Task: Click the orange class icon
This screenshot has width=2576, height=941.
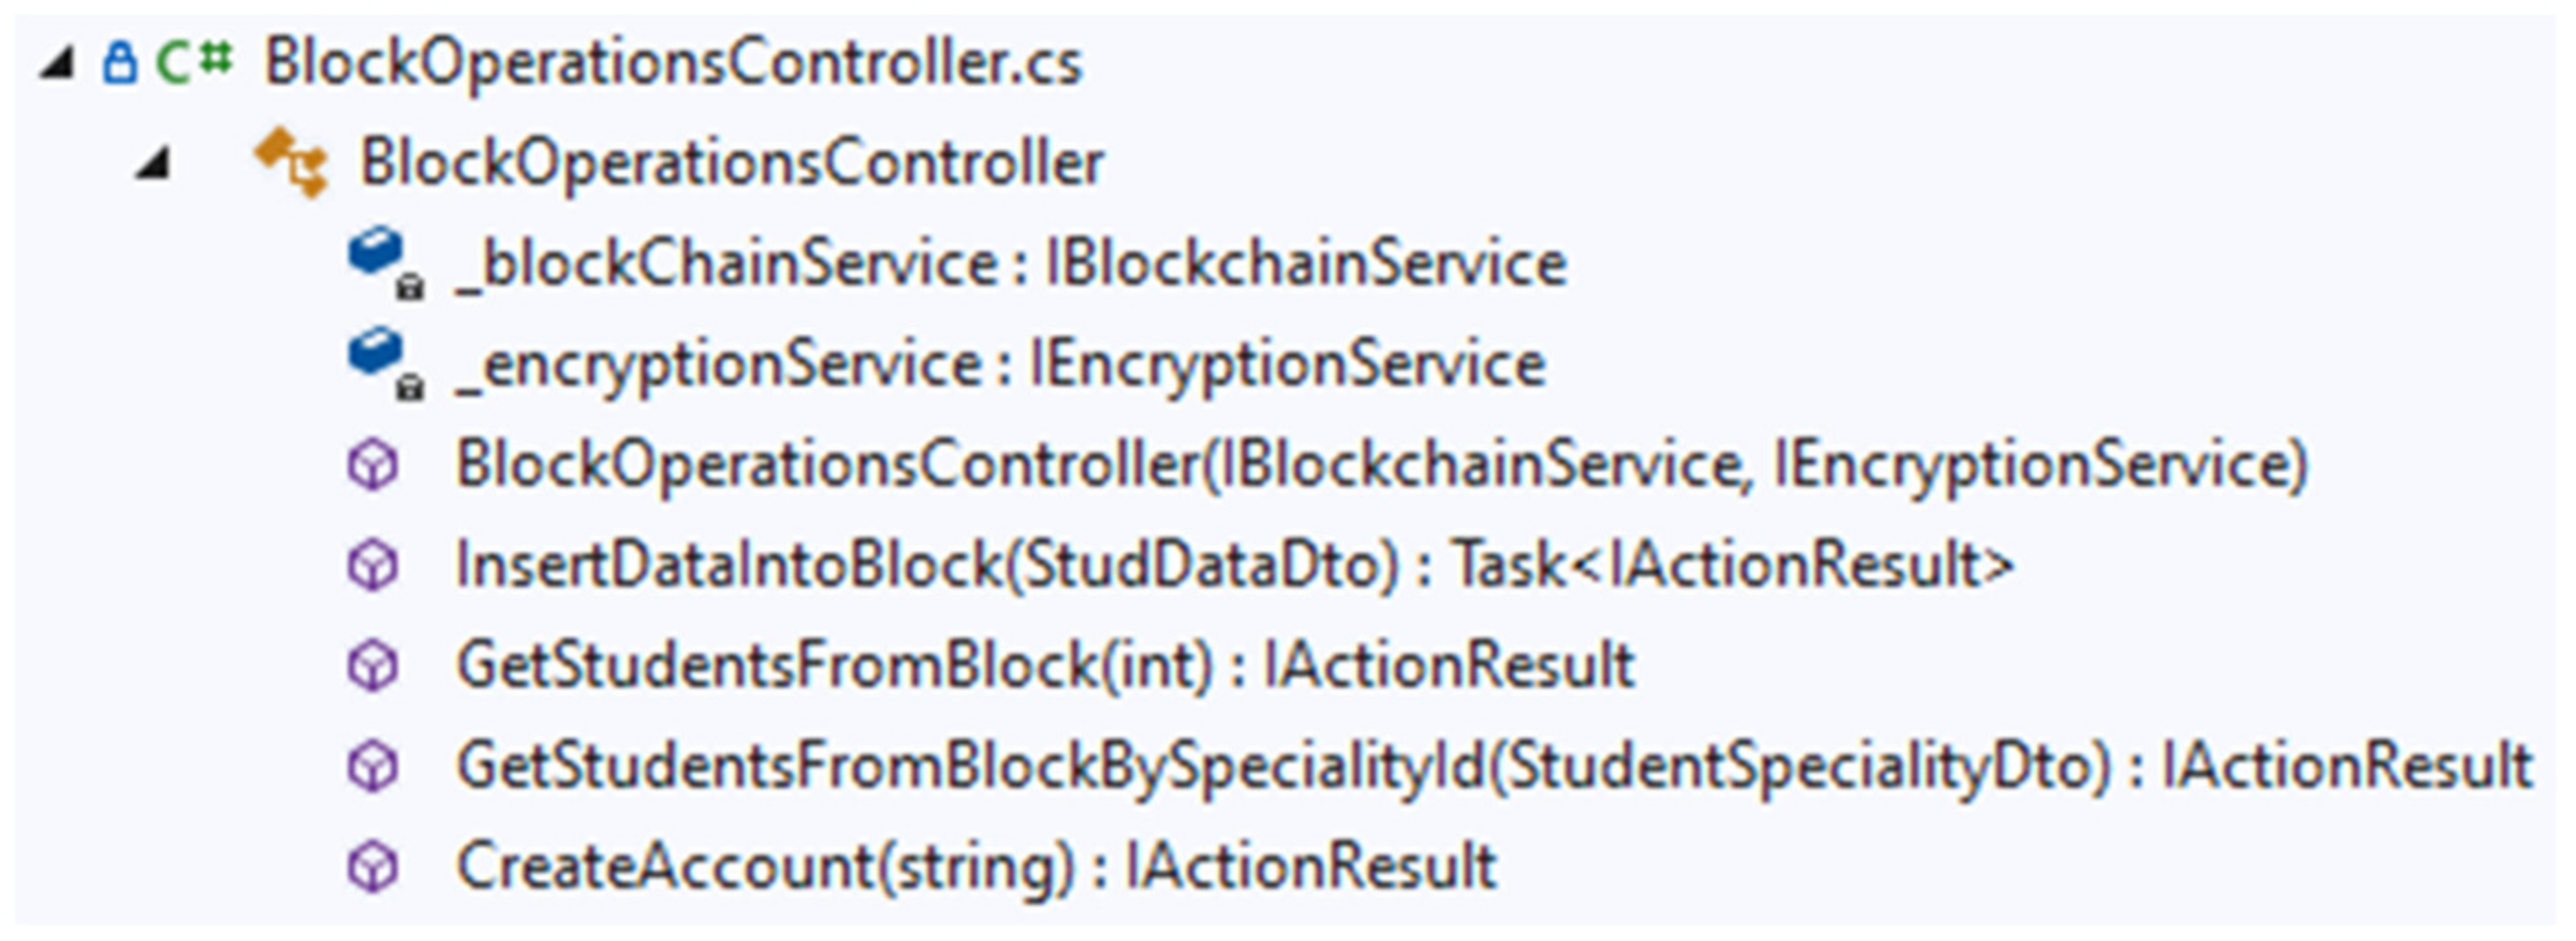Action: [x=291, y=162]
